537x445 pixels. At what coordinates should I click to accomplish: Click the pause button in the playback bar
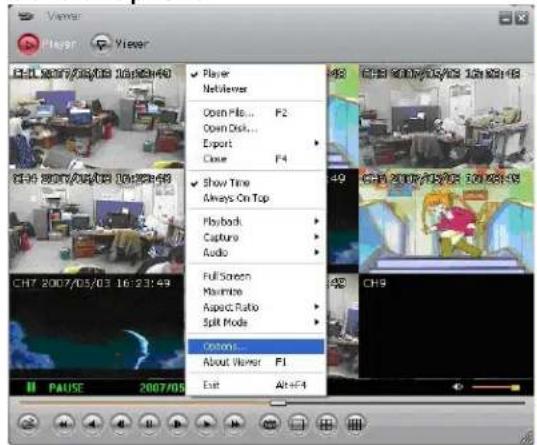coord(149,424)
